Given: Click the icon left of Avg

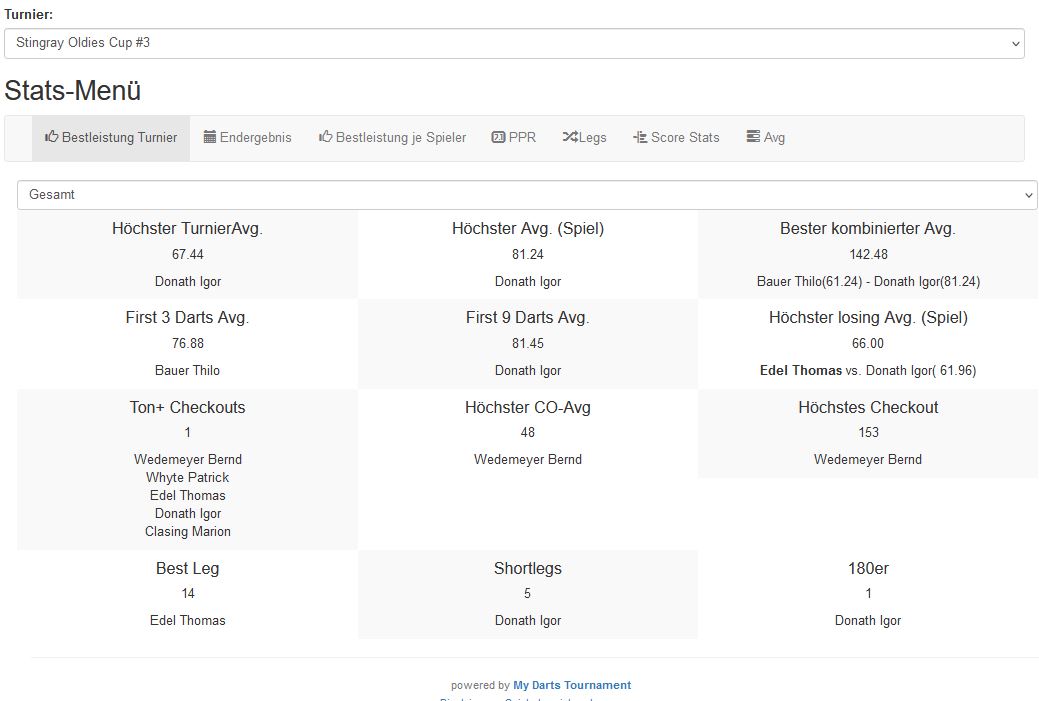Looking at the screenshot, I should click(x=753, y=137).
